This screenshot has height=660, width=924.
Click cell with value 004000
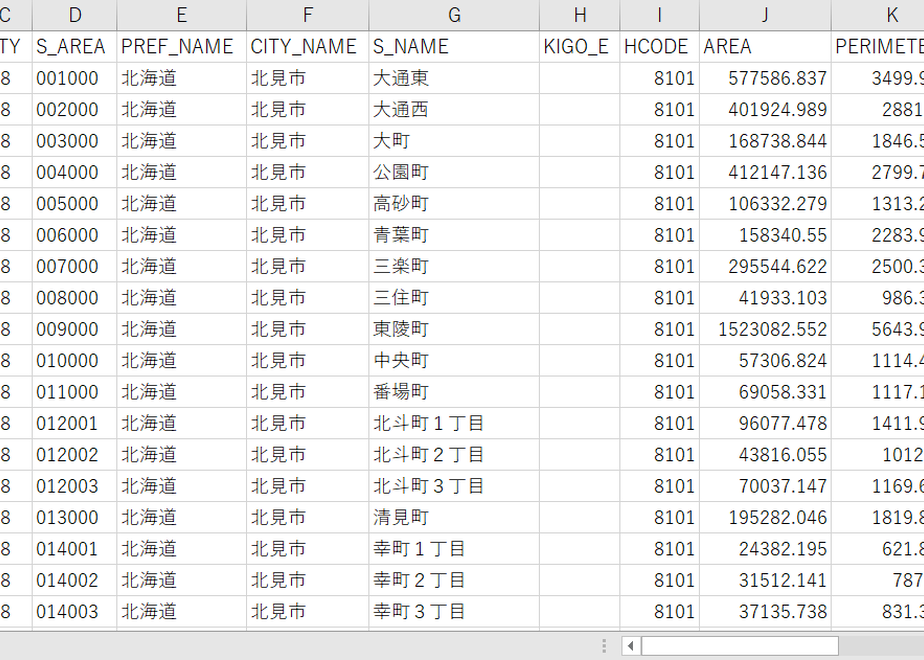click(x=75, y=172)
